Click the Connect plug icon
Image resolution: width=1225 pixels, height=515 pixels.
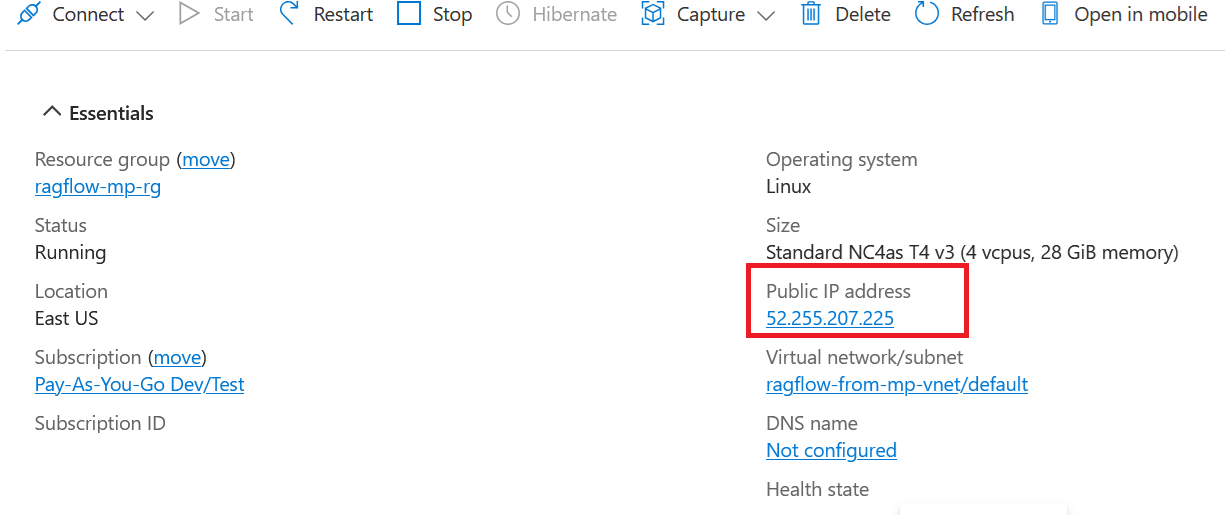tap(29, 14)
